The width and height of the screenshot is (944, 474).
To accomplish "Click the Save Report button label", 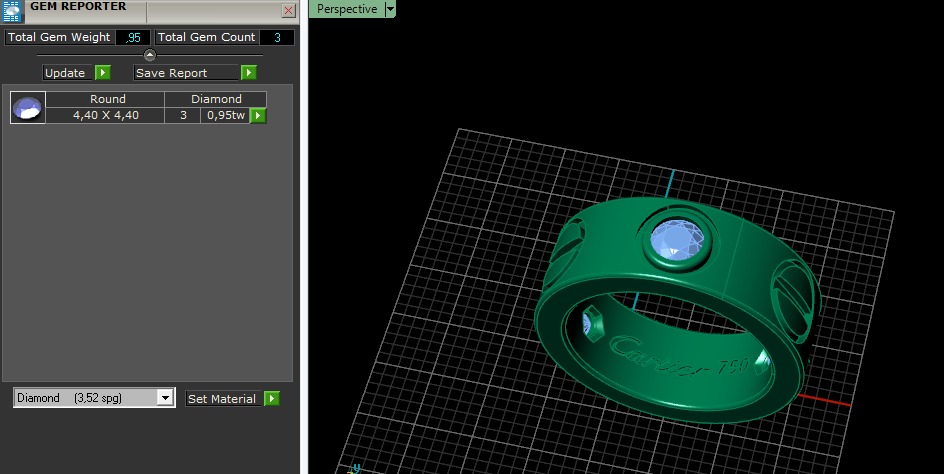I will click(x=186, y=73).
